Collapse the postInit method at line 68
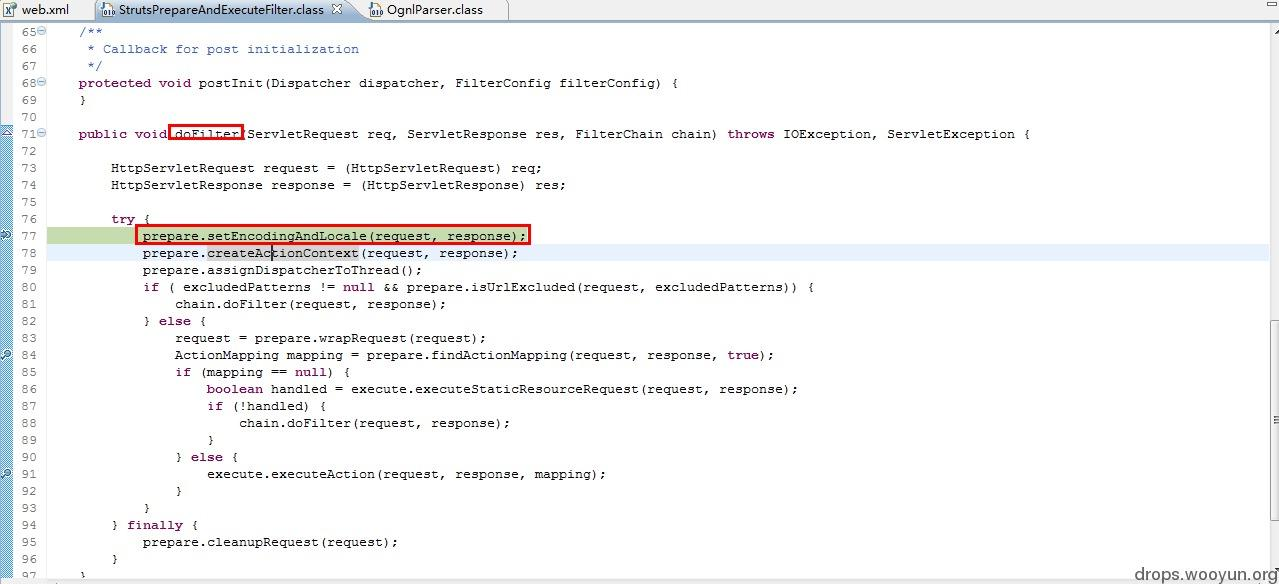Image resolution: width=1279 pixels, height=584 pixels. tap(41, 83)
